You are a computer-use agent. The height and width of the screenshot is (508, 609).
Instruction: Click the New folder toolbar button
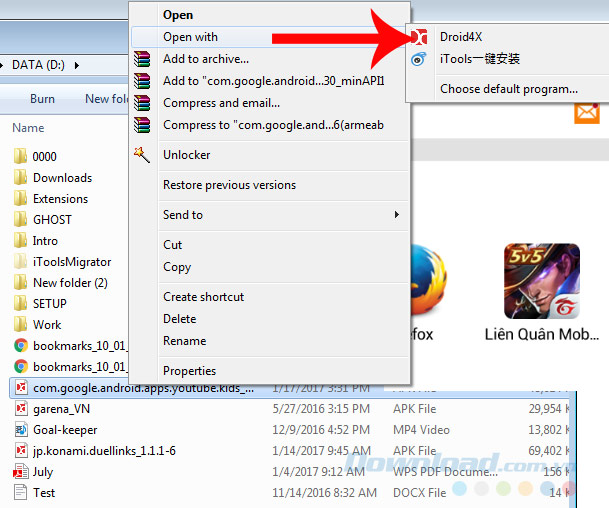pyautogui.click(x=106, y=99)
